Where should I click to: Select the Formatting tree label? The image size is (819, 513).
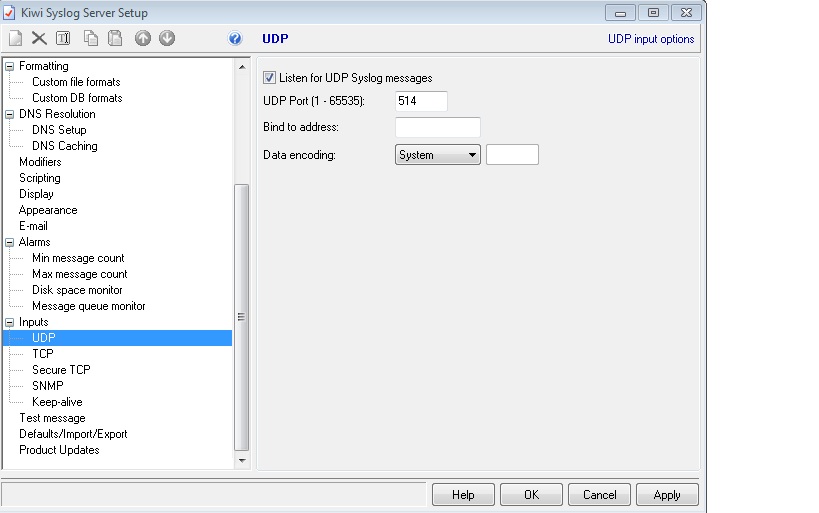[x=44, y=66]
